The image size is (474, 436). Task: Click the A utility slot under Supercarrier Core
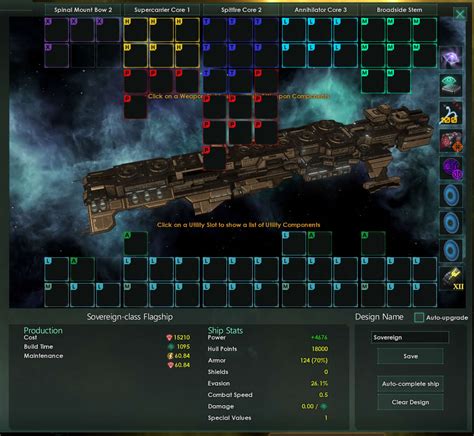(136, 244)
